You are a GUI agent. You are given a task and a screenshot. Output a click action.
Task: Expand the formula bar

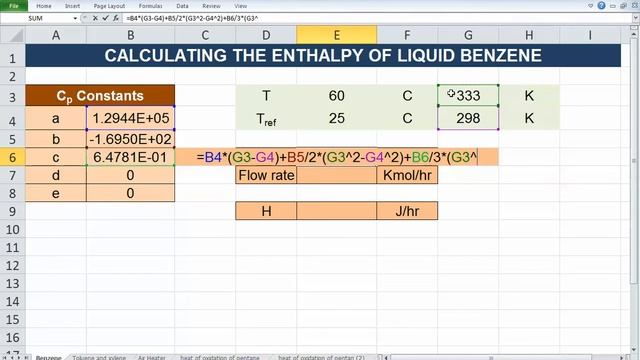[636, 18]
